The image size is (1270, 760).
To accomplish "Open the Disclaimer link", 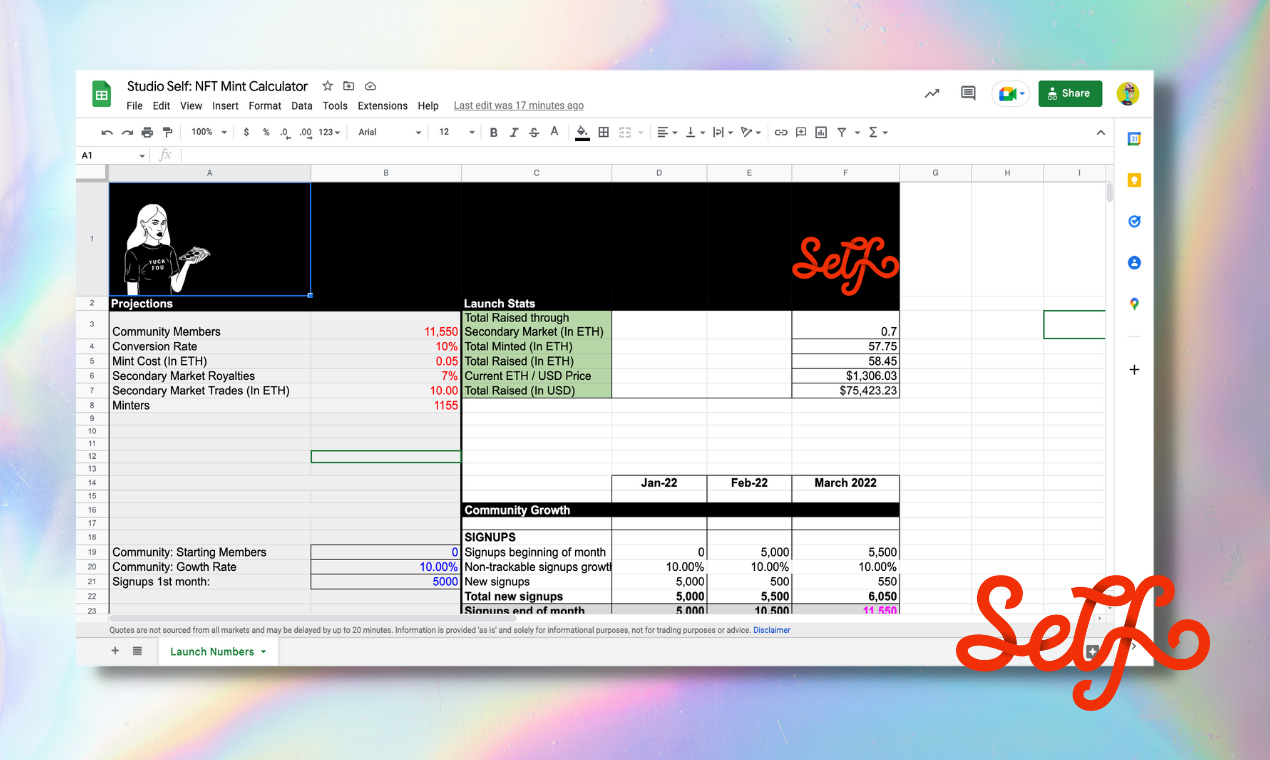I will 772,630.
